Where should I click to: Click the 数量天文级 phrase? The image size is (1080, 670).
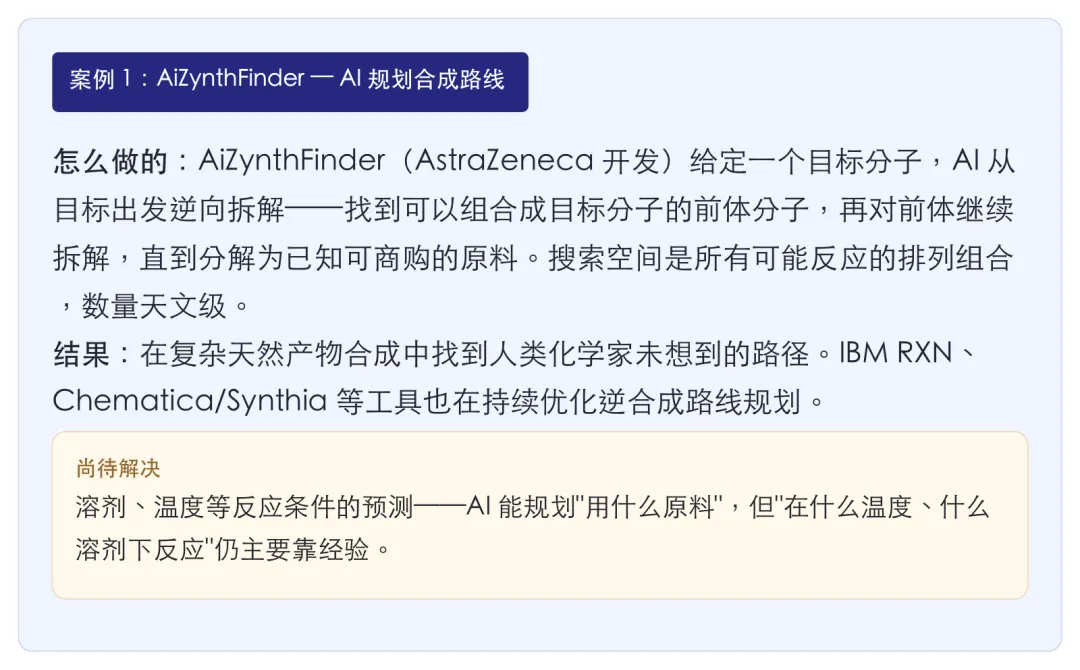tap(154, 306)
